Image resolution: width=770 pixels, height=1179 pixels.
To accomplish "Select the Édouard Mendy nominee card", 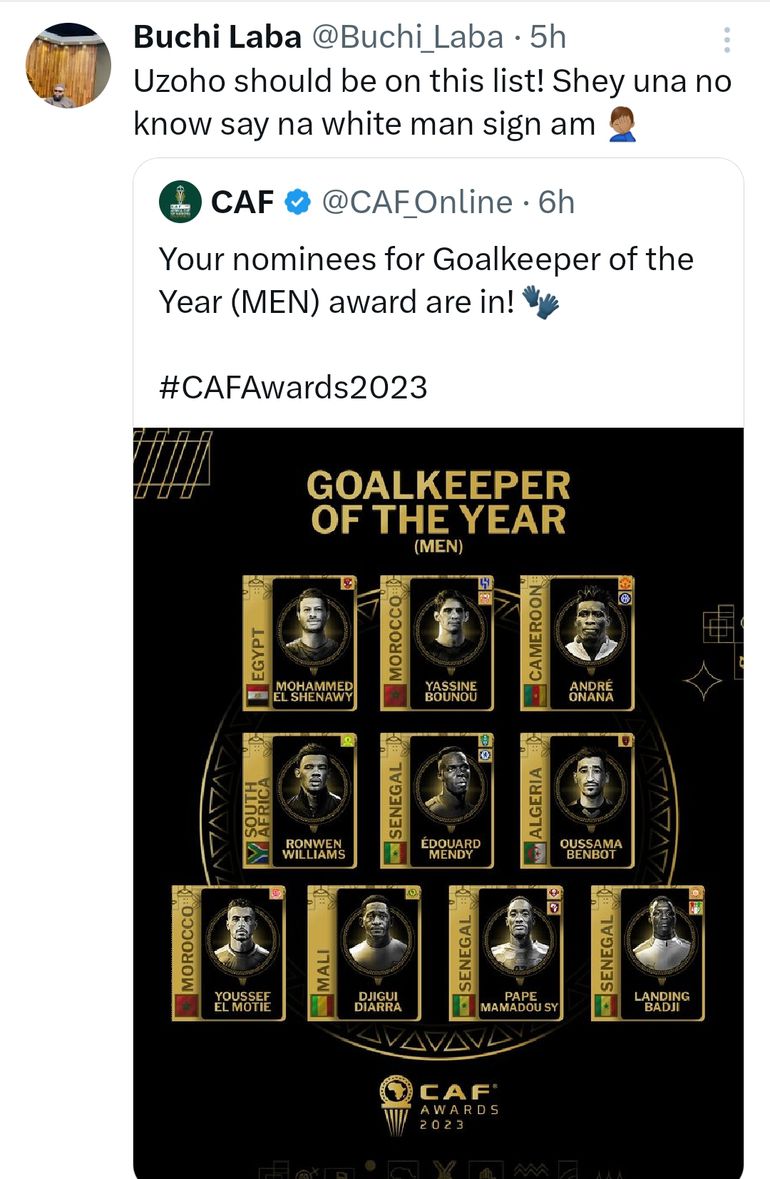I will [437, 800].
